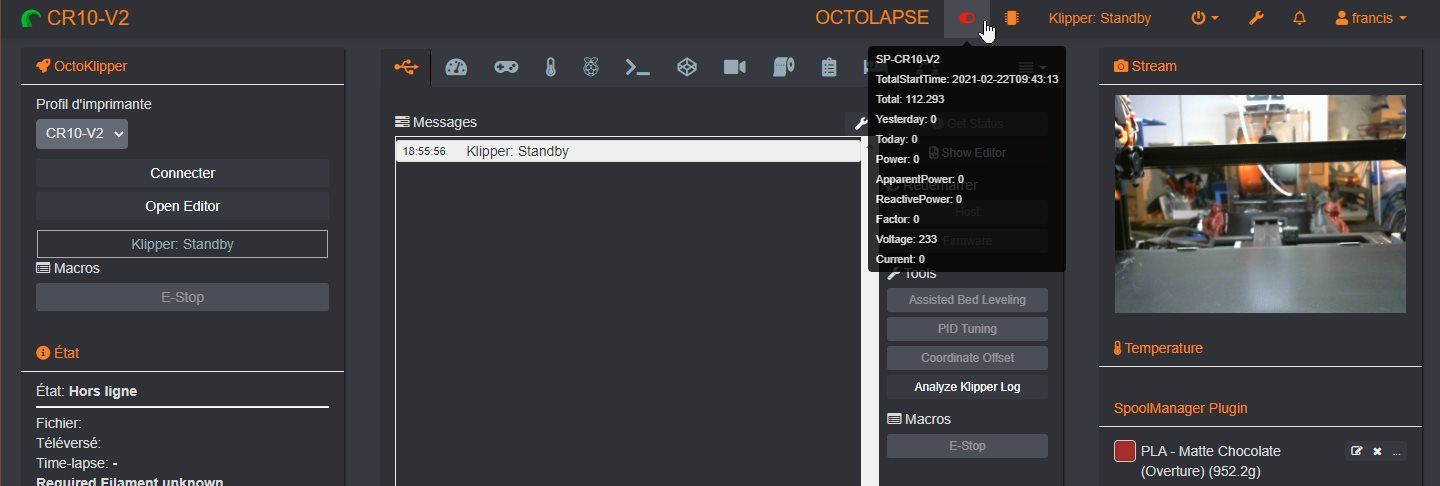Image resolution: width=1440 pixels, height=486 pixels.
Task: Click the sidebar E-Stop macro button
Action: [x=182, y=297]
